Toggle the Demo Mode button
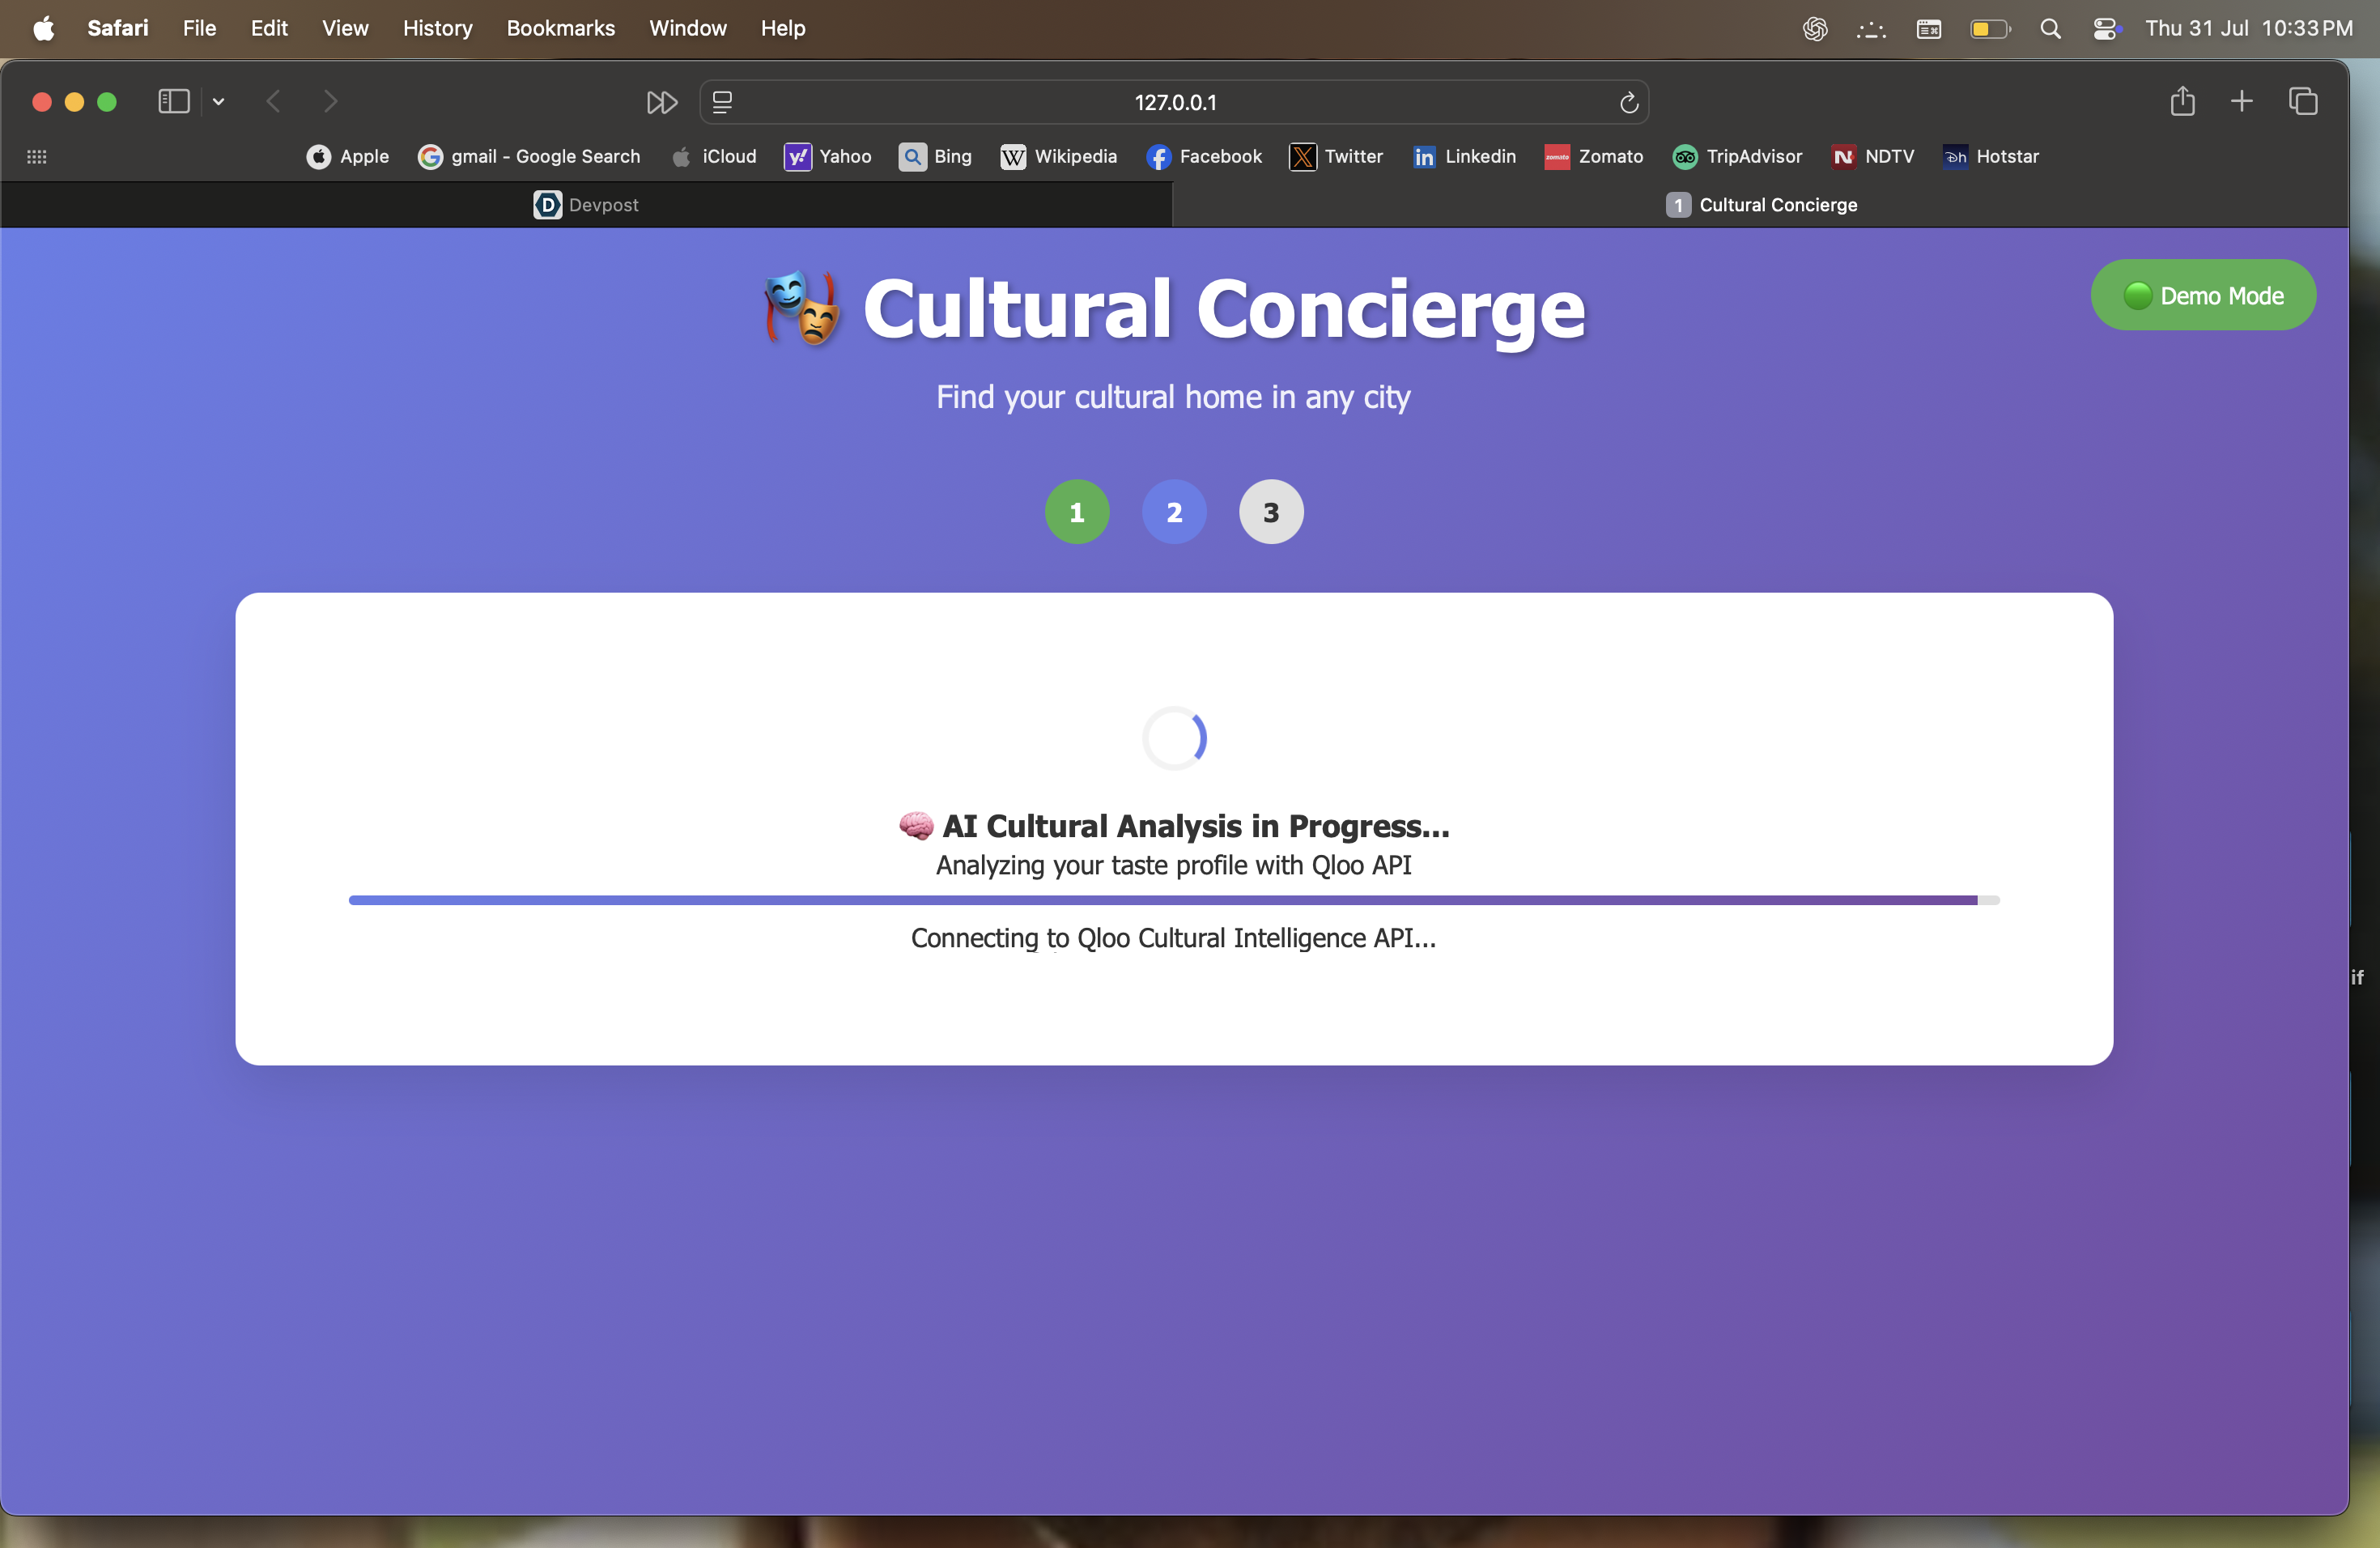Viewport: 2380px width, 1548px height. pos(2202,296)
